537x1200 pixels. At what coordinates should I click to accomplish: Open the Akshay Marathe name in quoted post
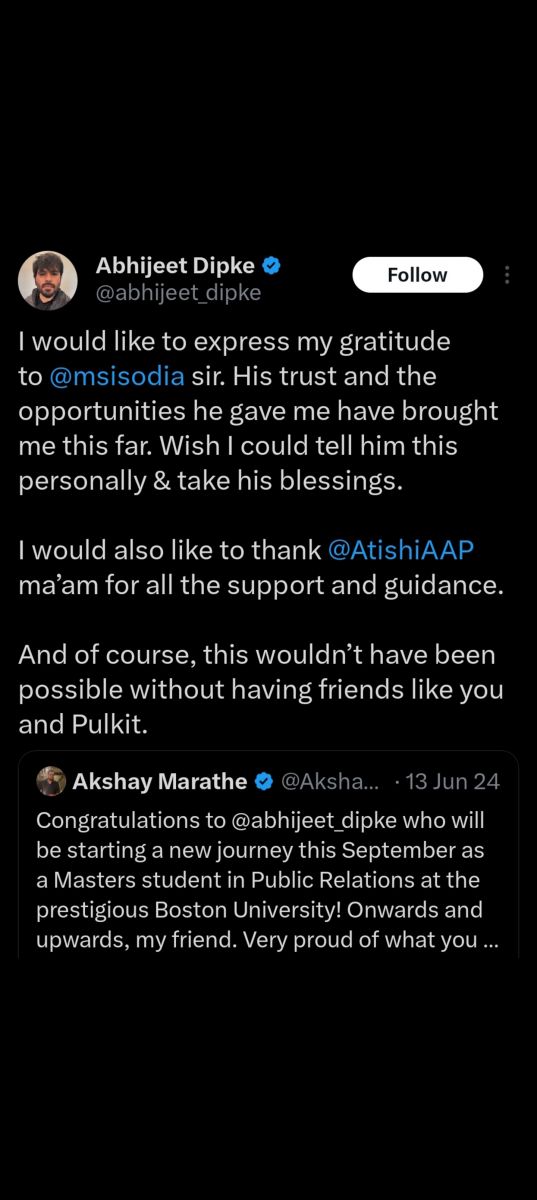click(160, 781)
